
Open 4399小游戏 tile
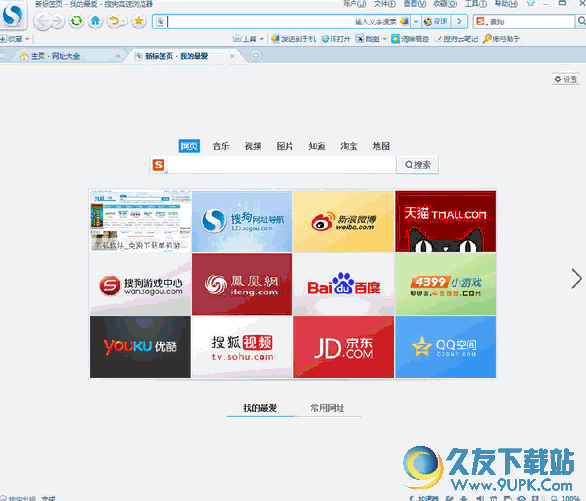pos(445,284)
